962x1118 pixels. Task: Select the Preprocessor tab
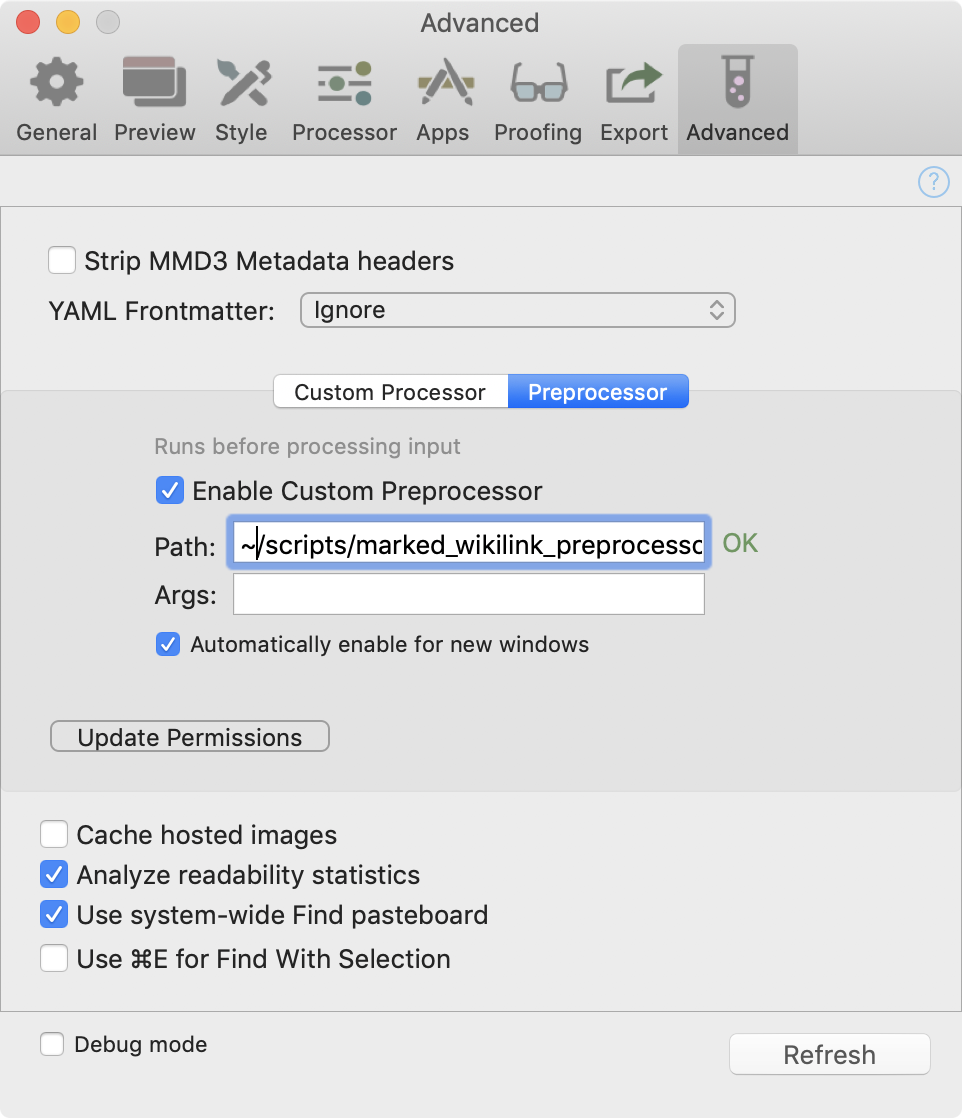tap(598, 391)
